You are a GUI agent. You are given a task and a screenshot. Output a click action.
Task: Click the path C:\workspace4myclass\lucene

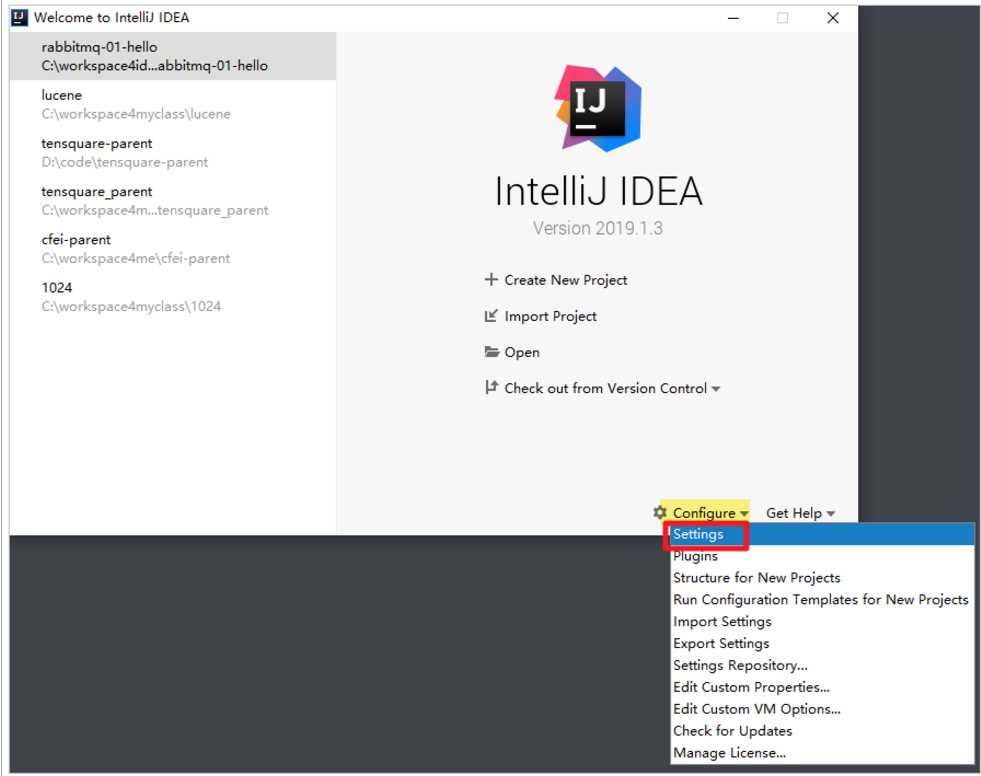136,114
